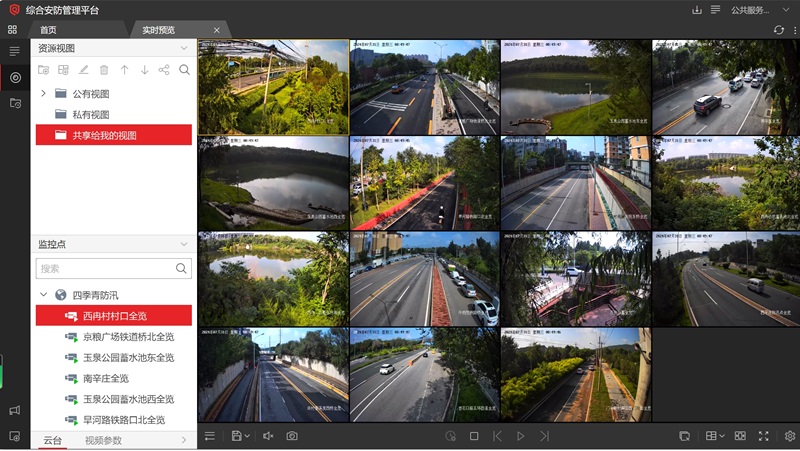Open the download icon in title bar
800x451 pixels.
[x=697, y=10]
